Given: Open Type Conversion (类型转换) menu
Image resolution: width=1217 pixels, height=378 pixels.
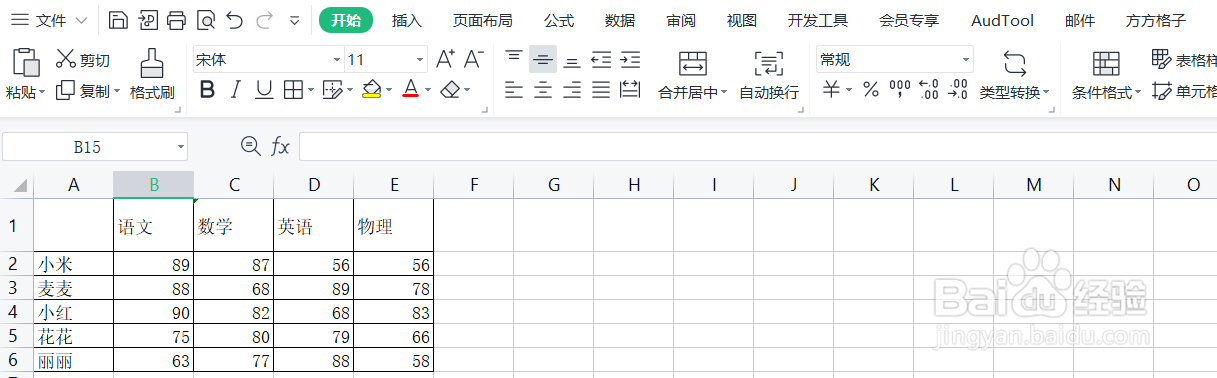Looking at the screenshot, I should [1014, 76].
